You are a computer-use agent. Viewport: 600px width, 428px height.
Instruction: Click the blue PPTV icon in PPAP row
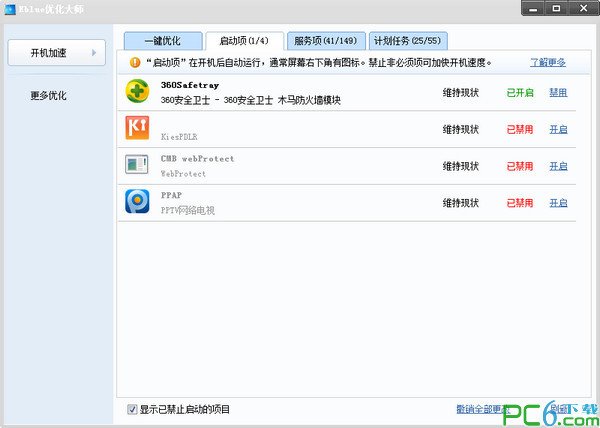pyautogui.click(x=137, y=201)
